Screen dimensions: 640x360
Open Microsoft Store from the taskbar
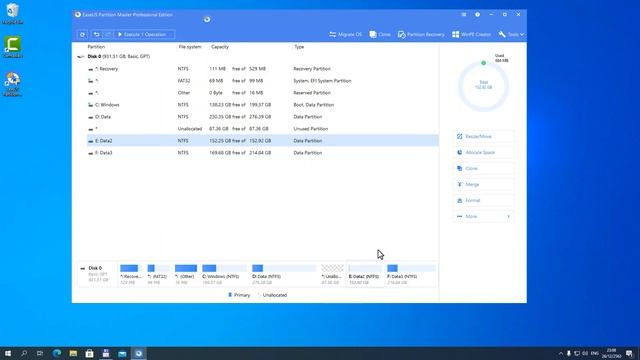(x=89, y=353)
